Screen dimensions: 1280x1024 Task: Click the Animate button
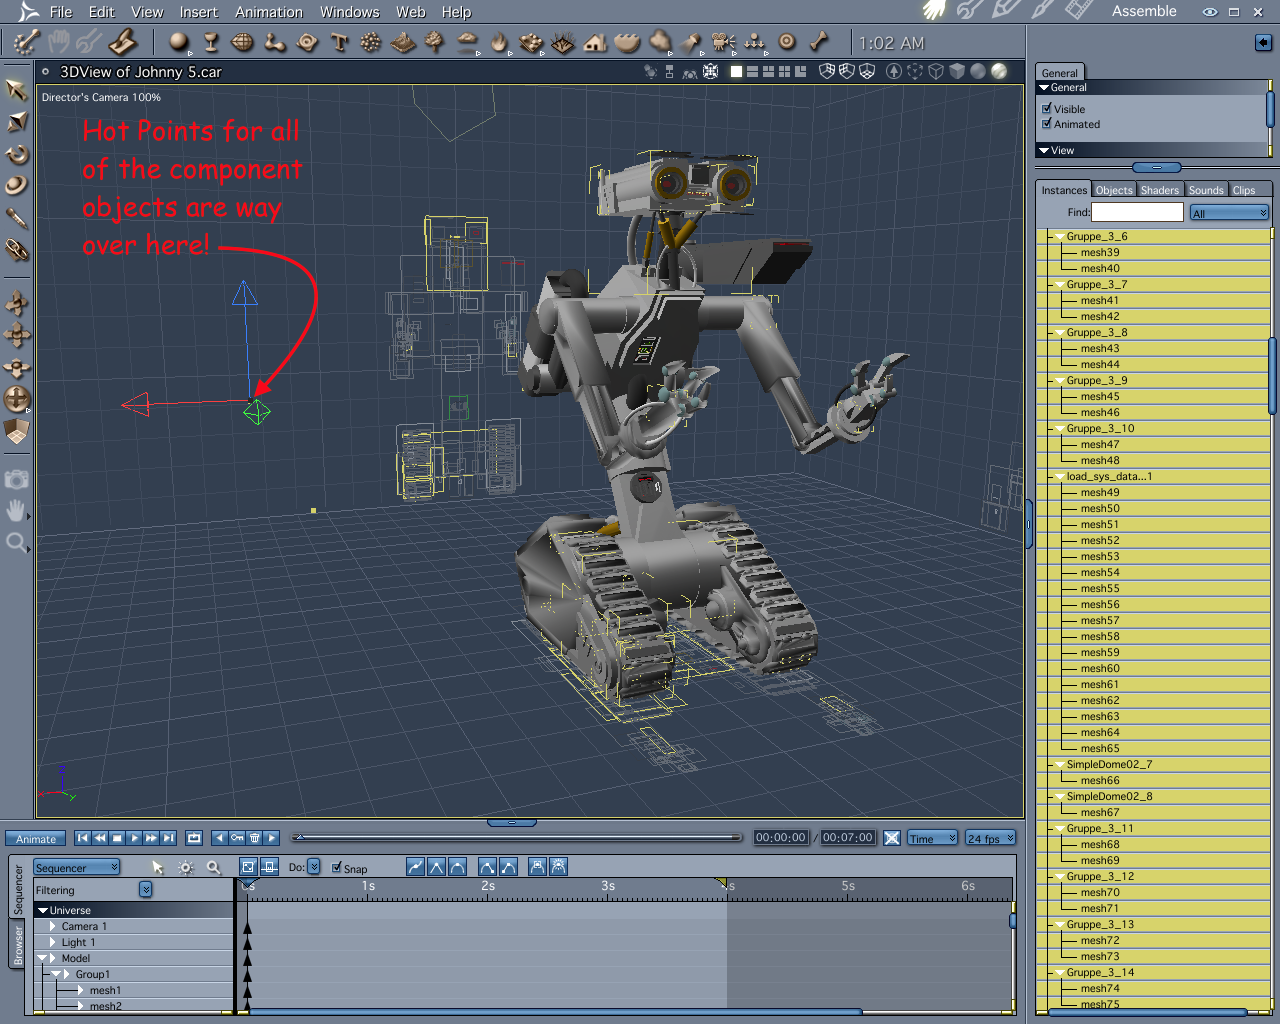pos(36,838)
